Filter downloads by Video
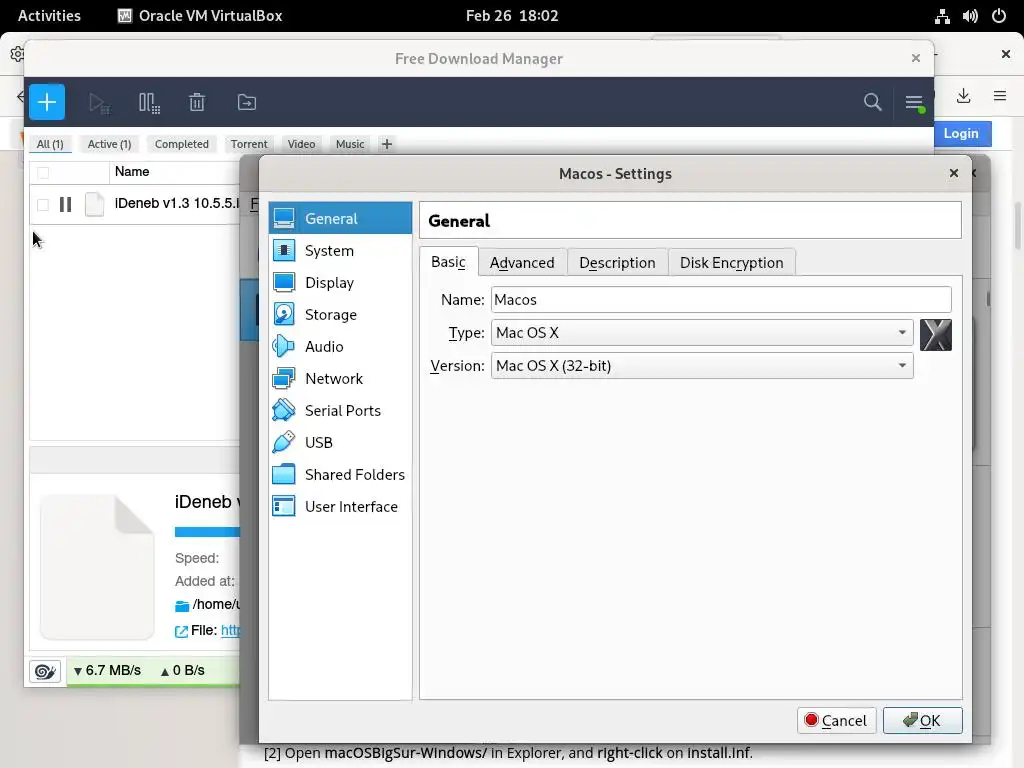This screenshot has height=768, width=1024. (x=301, y=144)
